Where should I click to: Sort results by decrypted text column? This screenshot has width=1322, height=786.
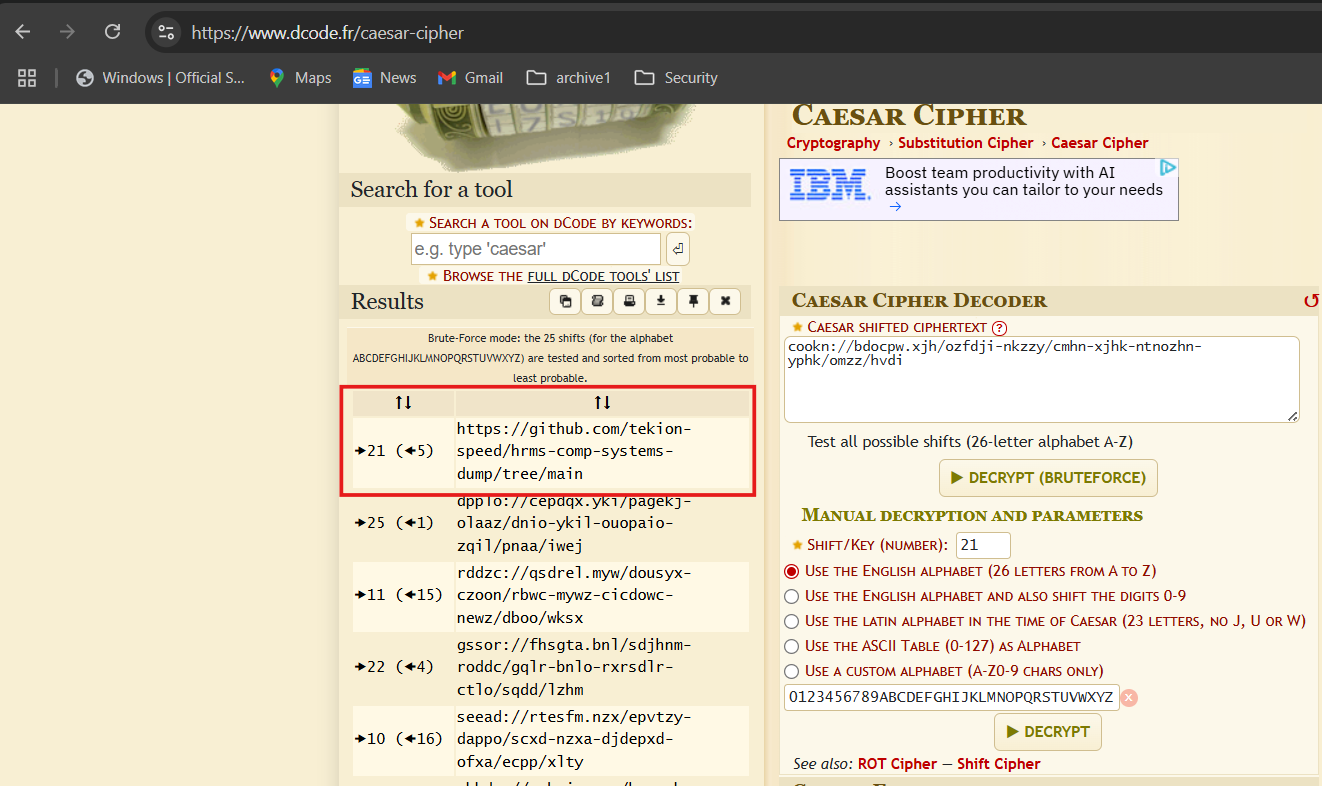pos(602,402)
